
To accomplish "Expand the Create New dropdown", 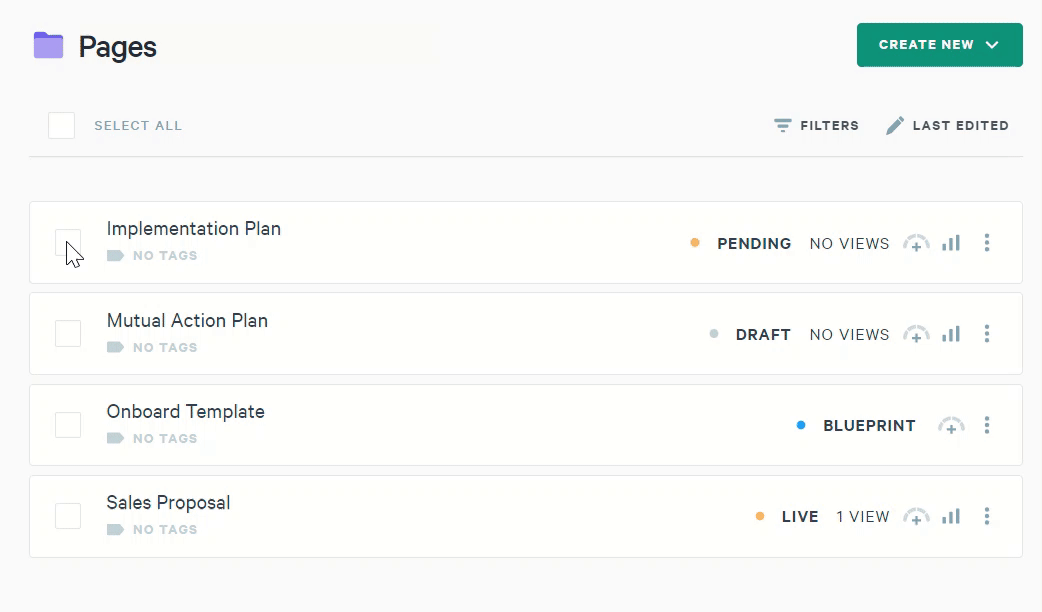I will (x=939, y=45).
